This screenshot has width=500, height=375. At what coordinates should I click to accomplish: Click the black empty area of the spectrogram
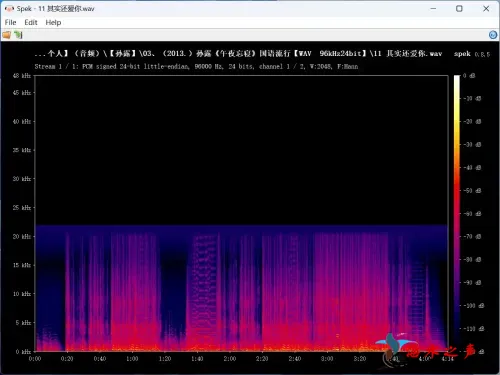coord(241,150)
